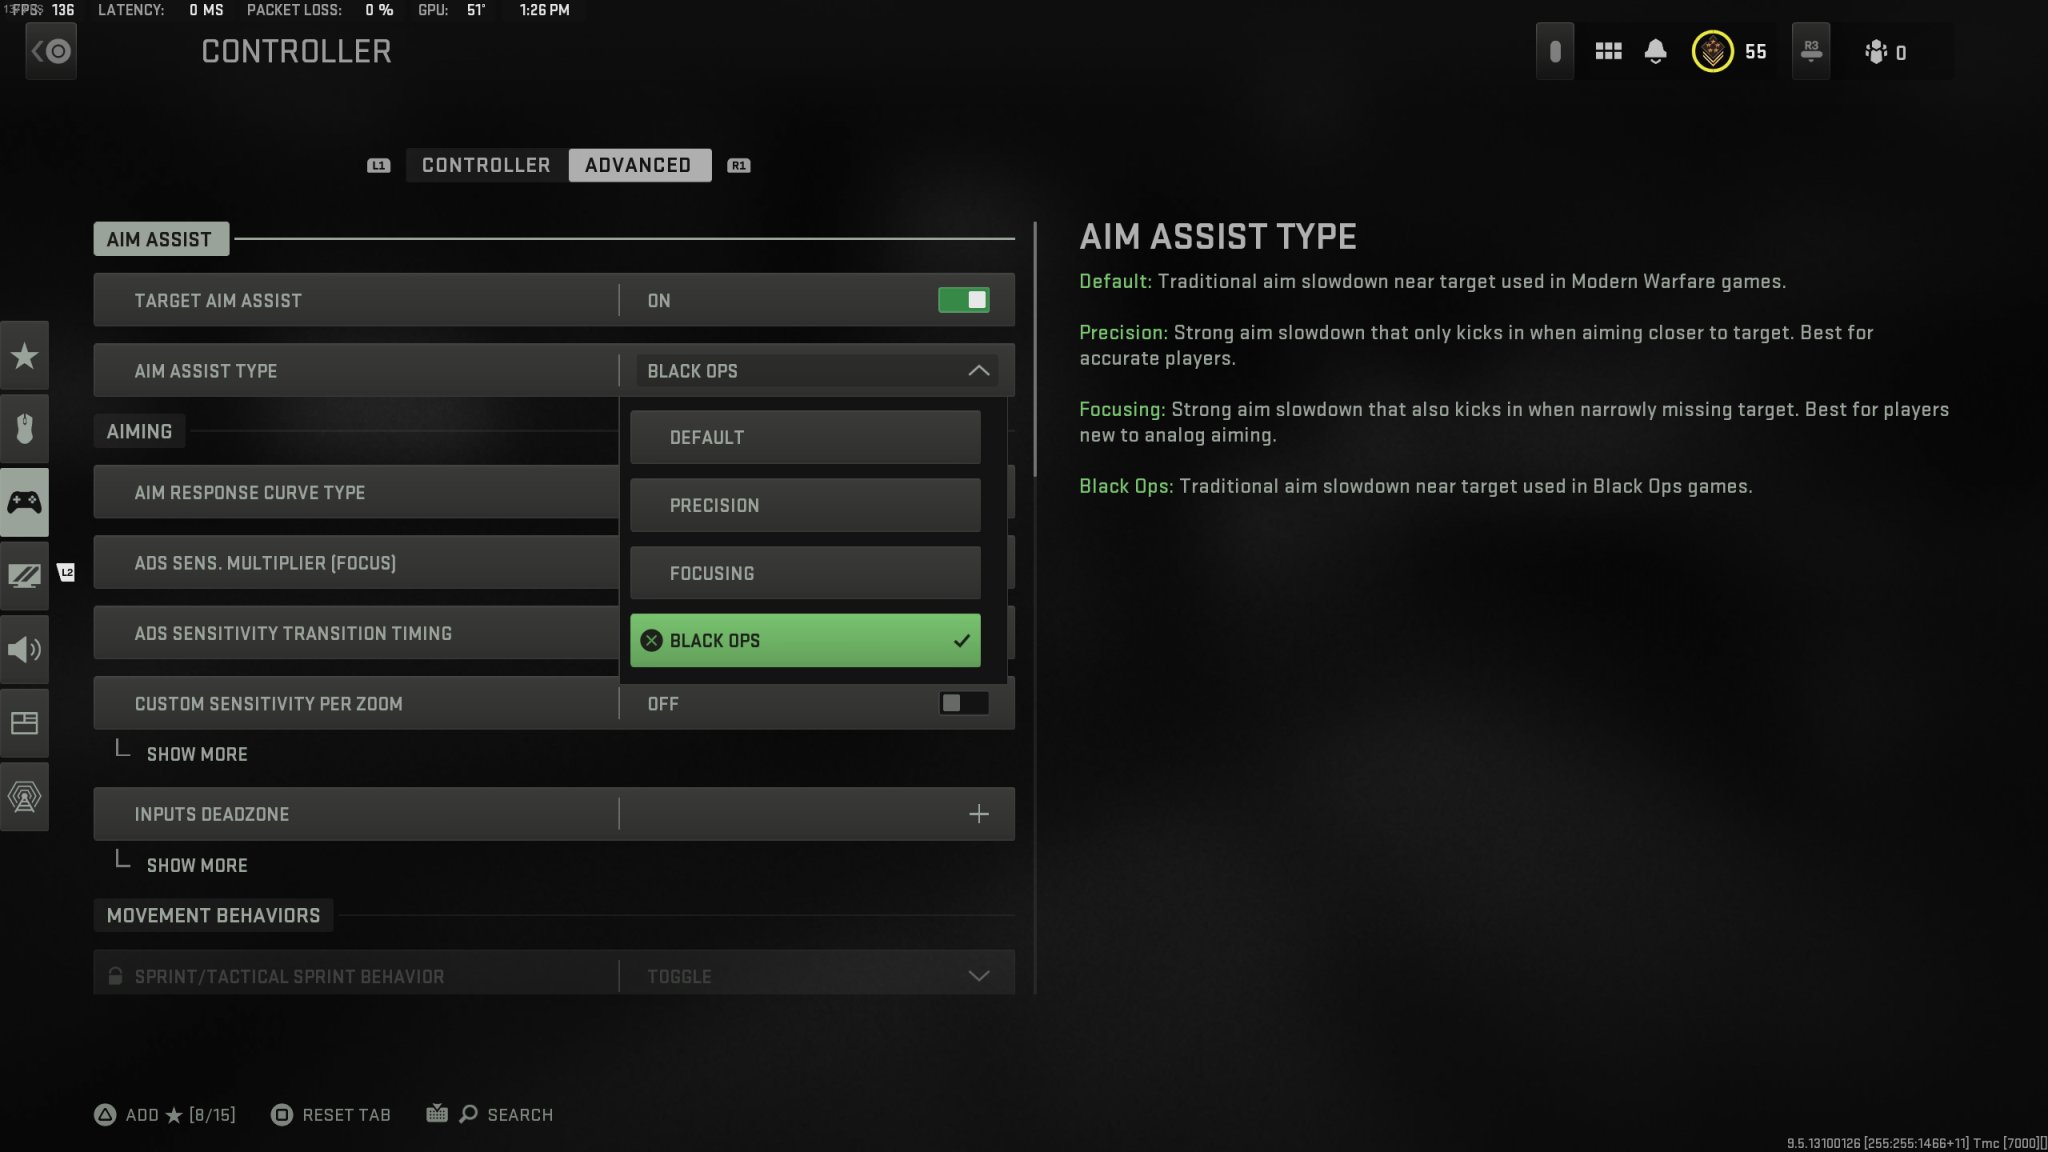Viewport: 2048px width, 1152px height.
Task: Click the Aiming section header
Action: [x=140, y=431]
